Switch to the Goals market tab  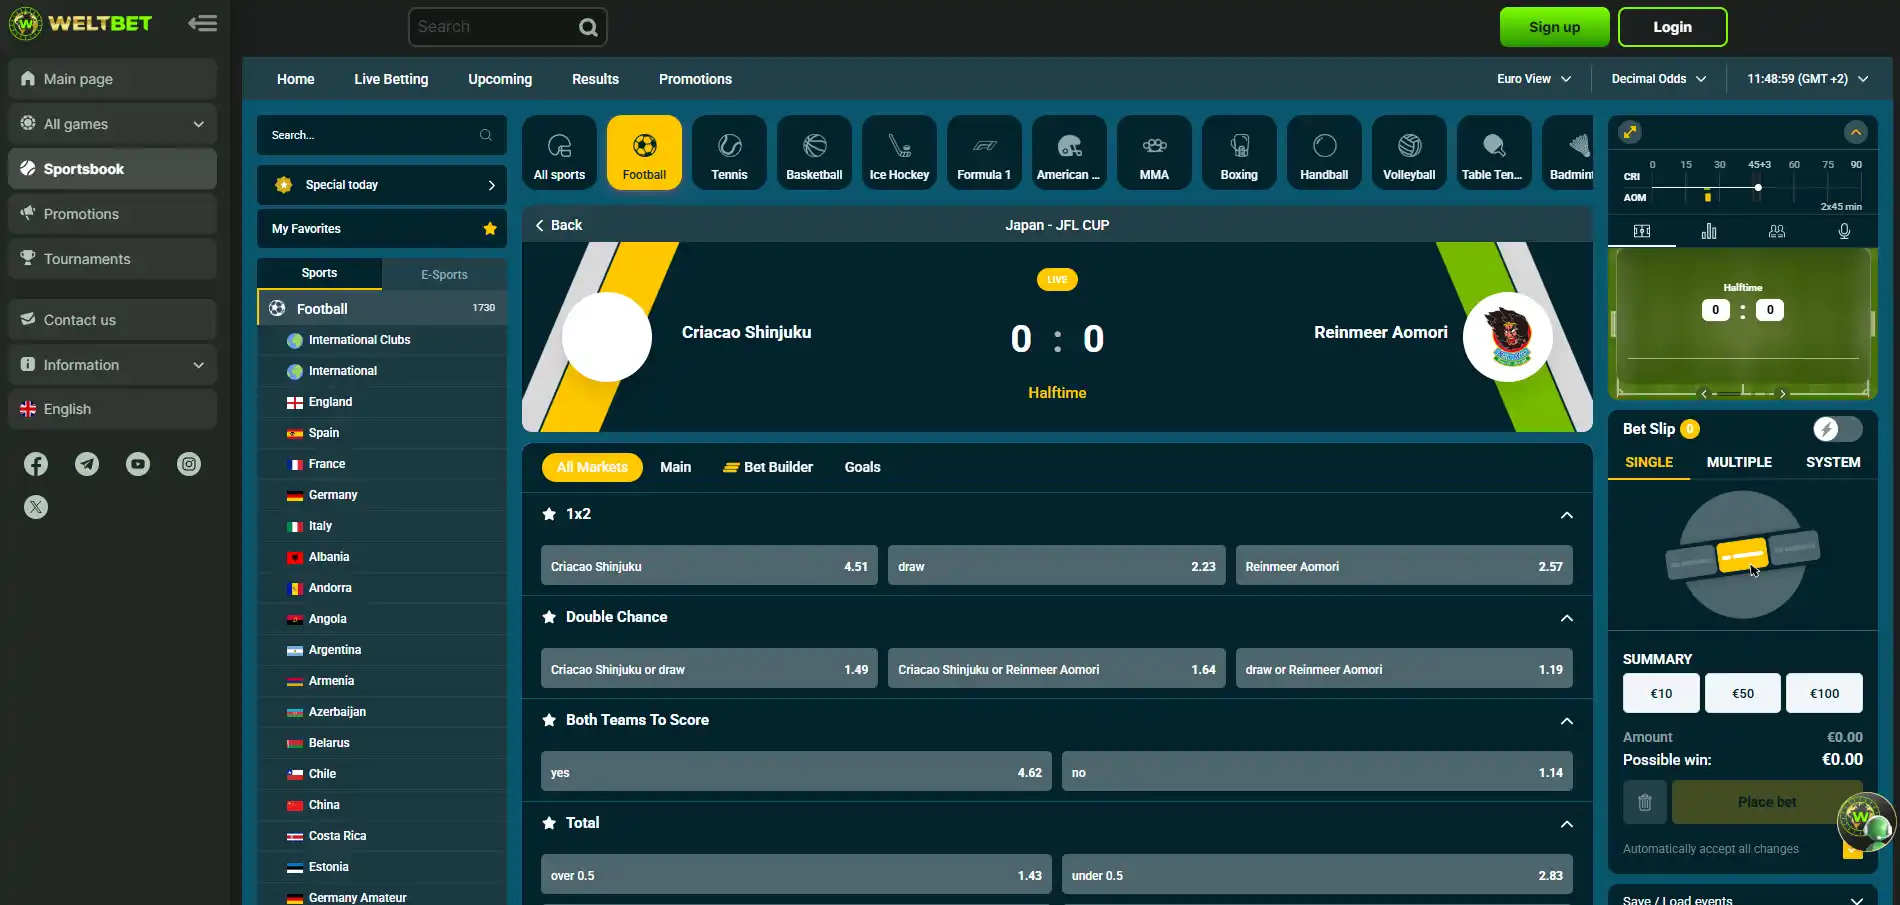tap(862, 467)
